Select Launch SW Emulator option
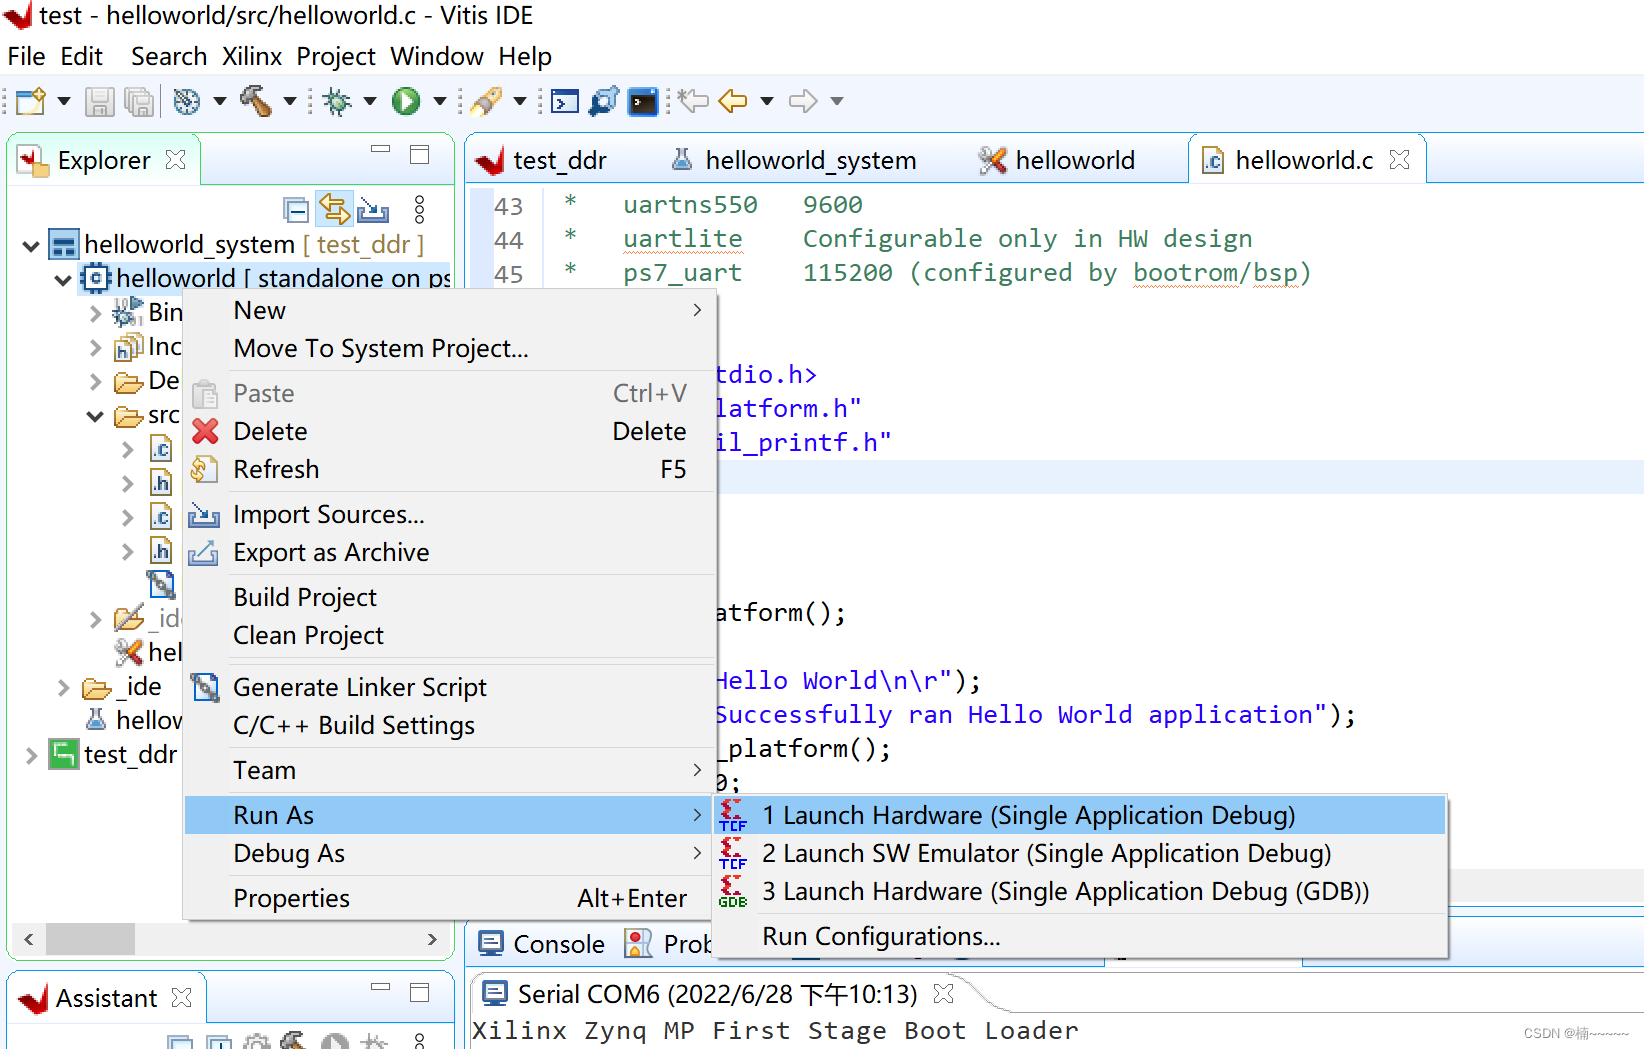1644x1049 pixels. point(1080,853)
